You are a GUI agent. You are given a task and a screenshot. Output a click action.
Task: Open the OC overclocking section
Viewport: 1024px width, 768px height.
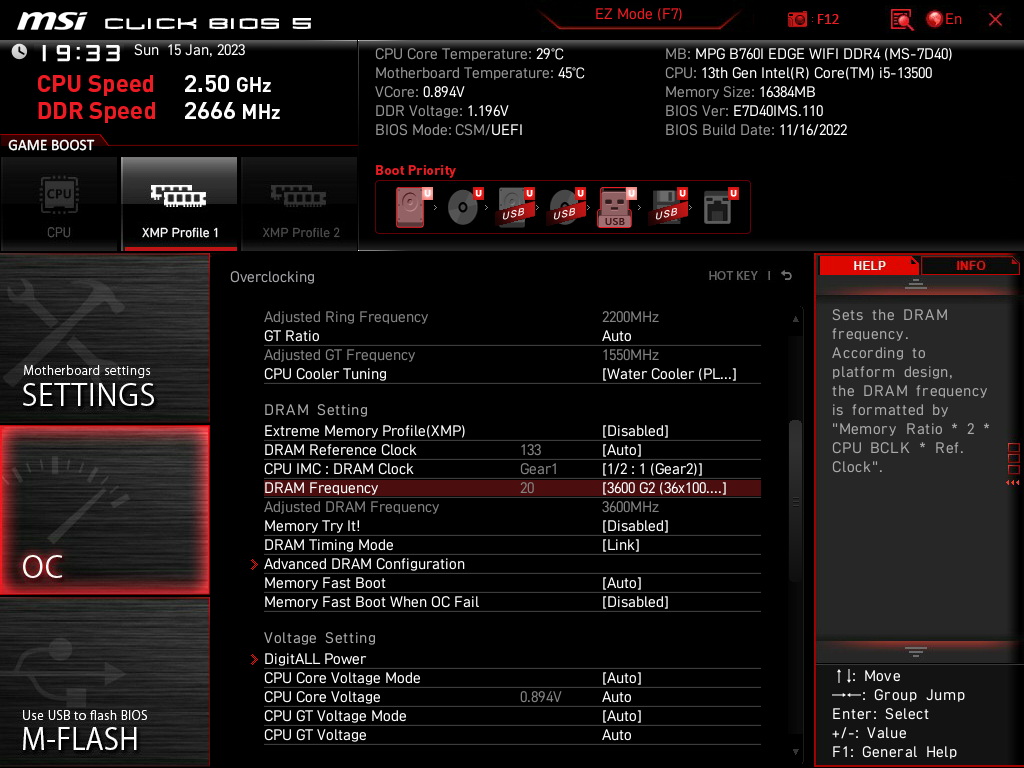pos(104,511)
